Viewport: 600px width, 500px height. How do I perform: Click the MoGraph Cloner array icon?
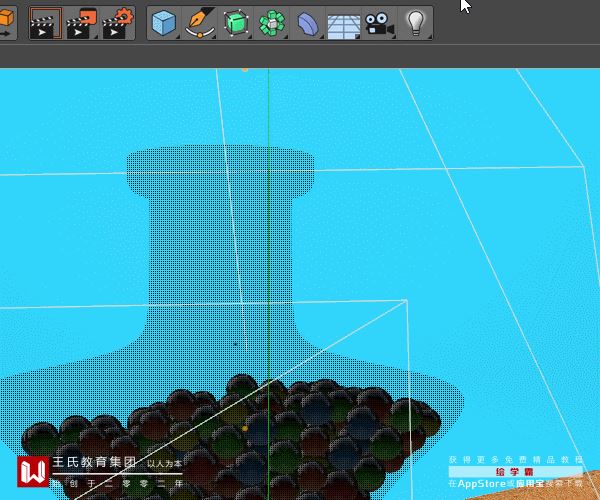click(x=272, y=23)
